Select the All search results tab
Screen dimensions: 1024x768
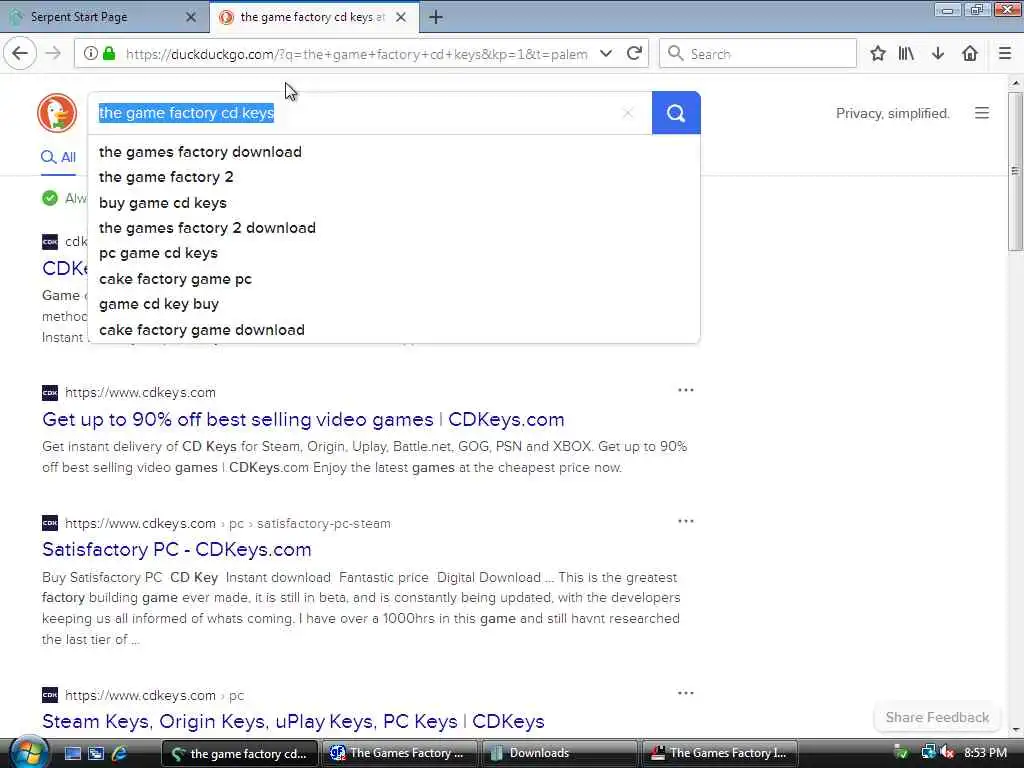pyautogui.click(x=58, y=157)
